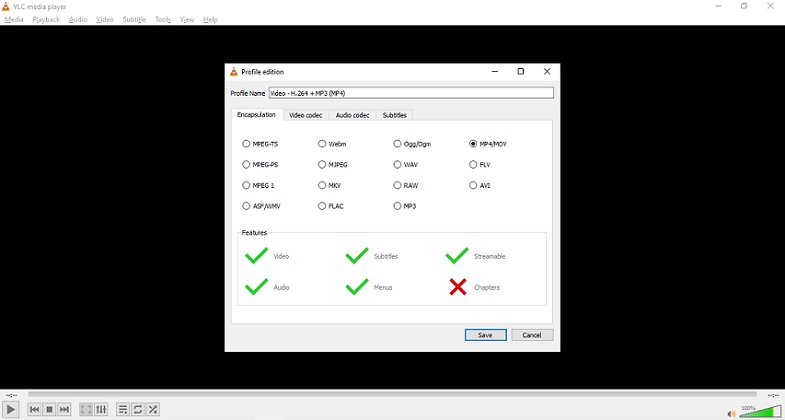Cancel the Profile edition dialog
The image size is (785, 420).
(532, 335)
